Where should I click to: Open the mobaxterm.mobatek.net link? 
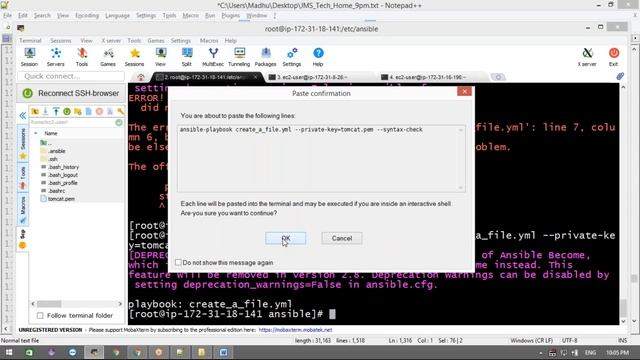(295, 330)
